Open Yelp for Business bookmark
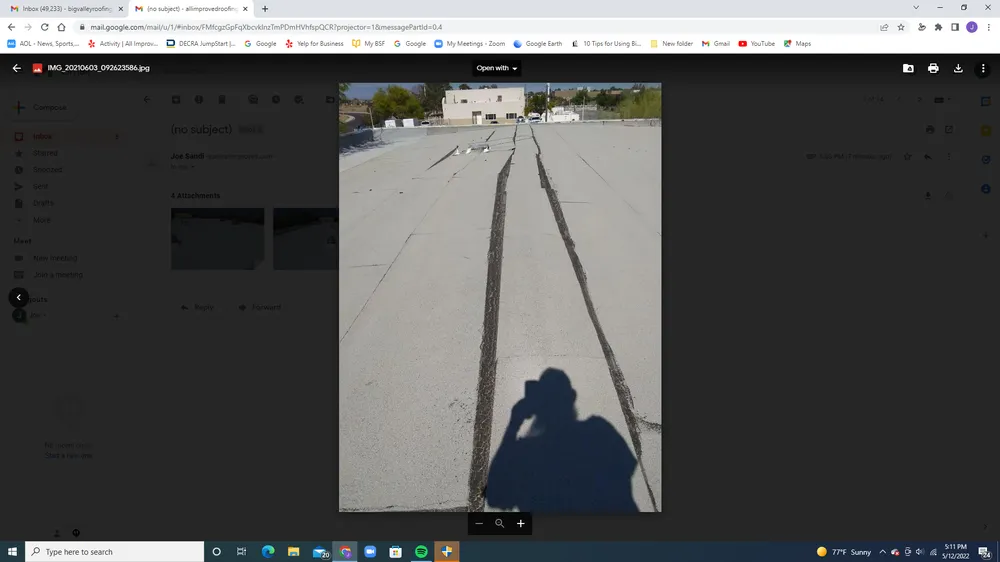Image resolution: width=1000 pixels, height=562 pixels. point(314,43)
